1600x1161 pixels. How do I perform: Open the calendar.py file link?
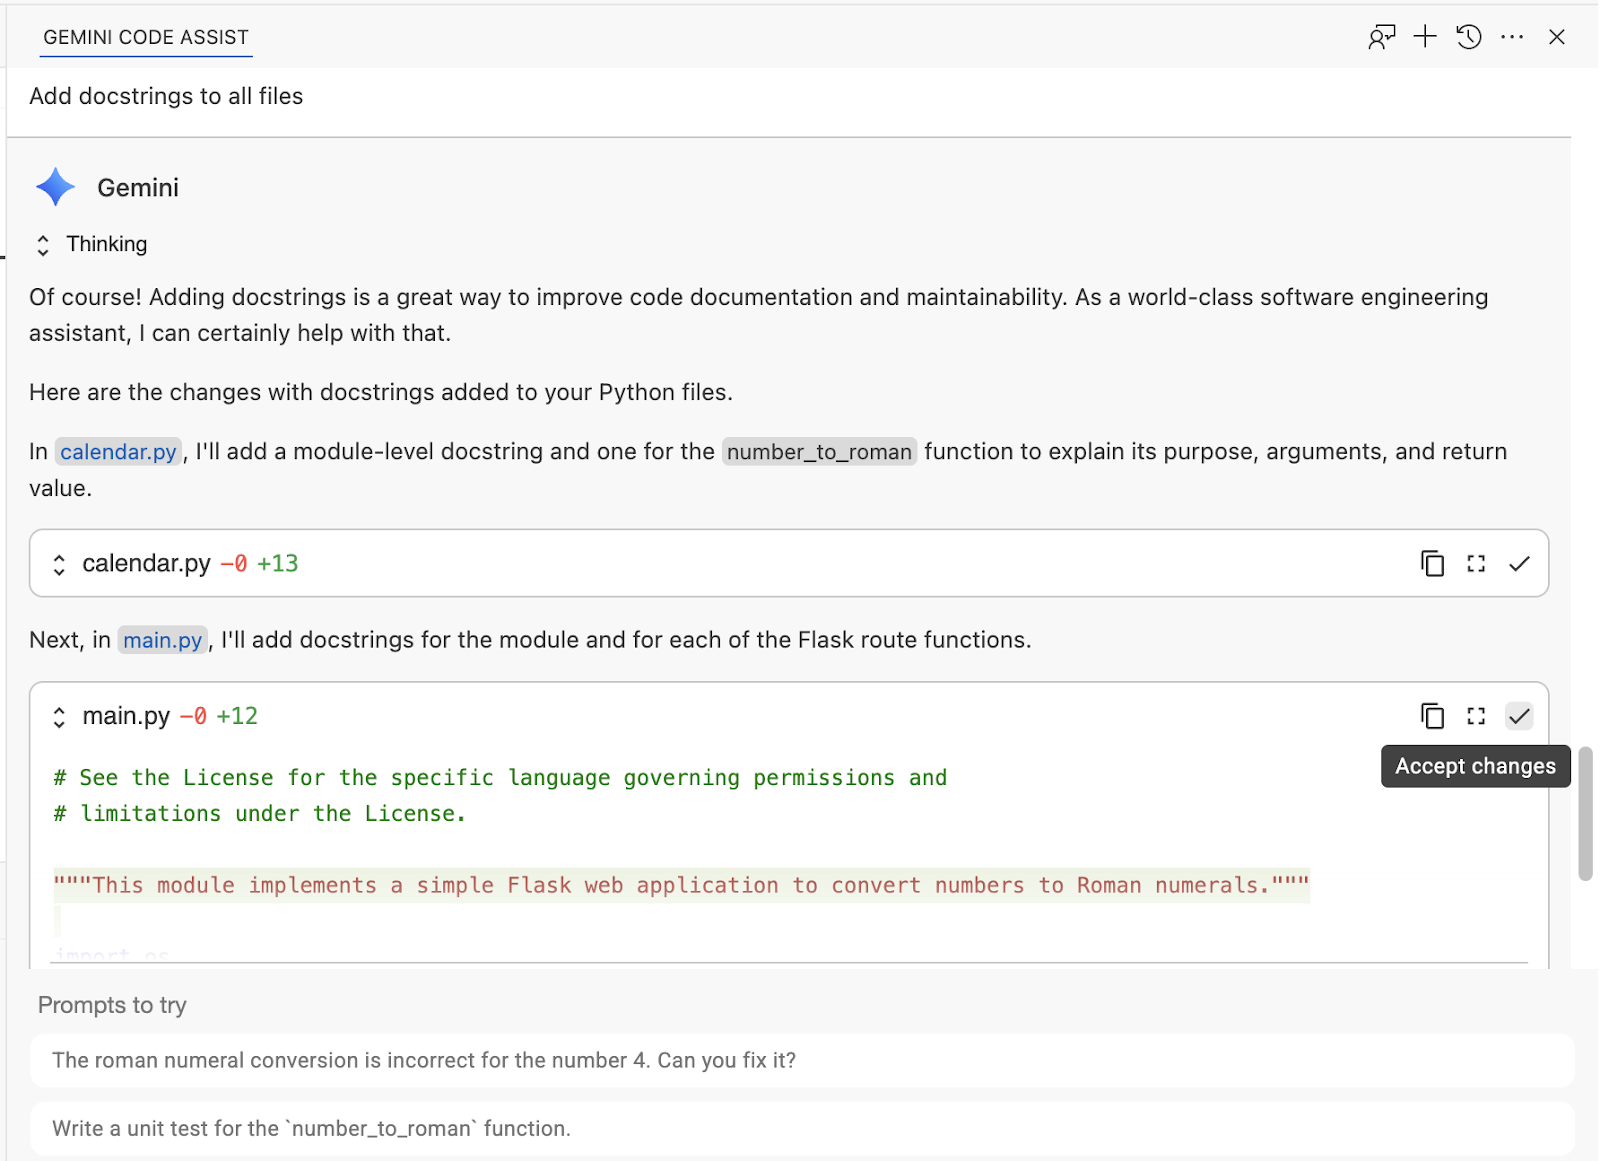point(118,452)
